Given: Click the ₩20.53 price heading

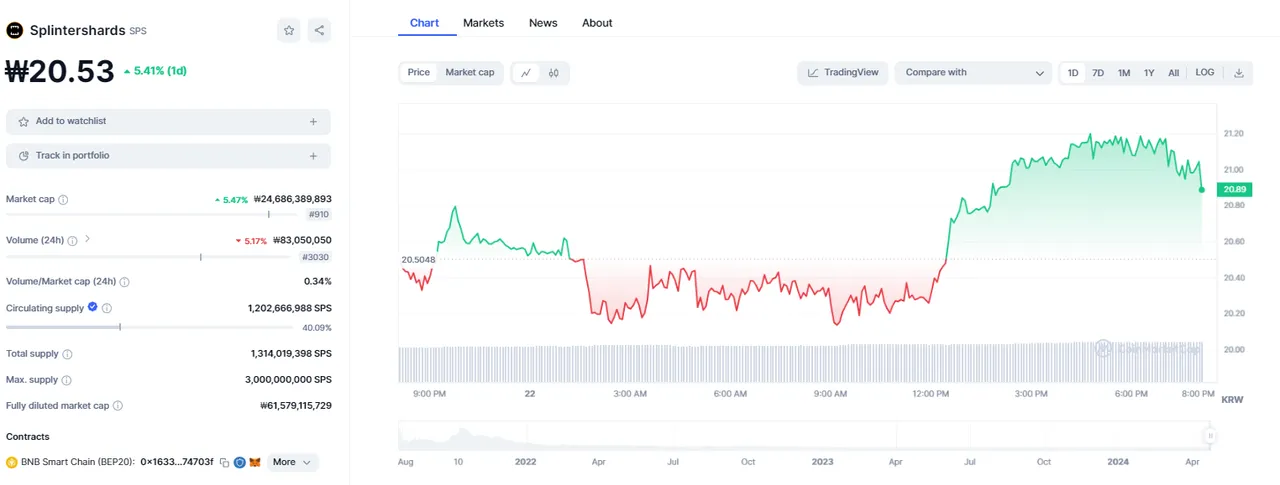Looking at the screenshot, I should pos(60,72).
